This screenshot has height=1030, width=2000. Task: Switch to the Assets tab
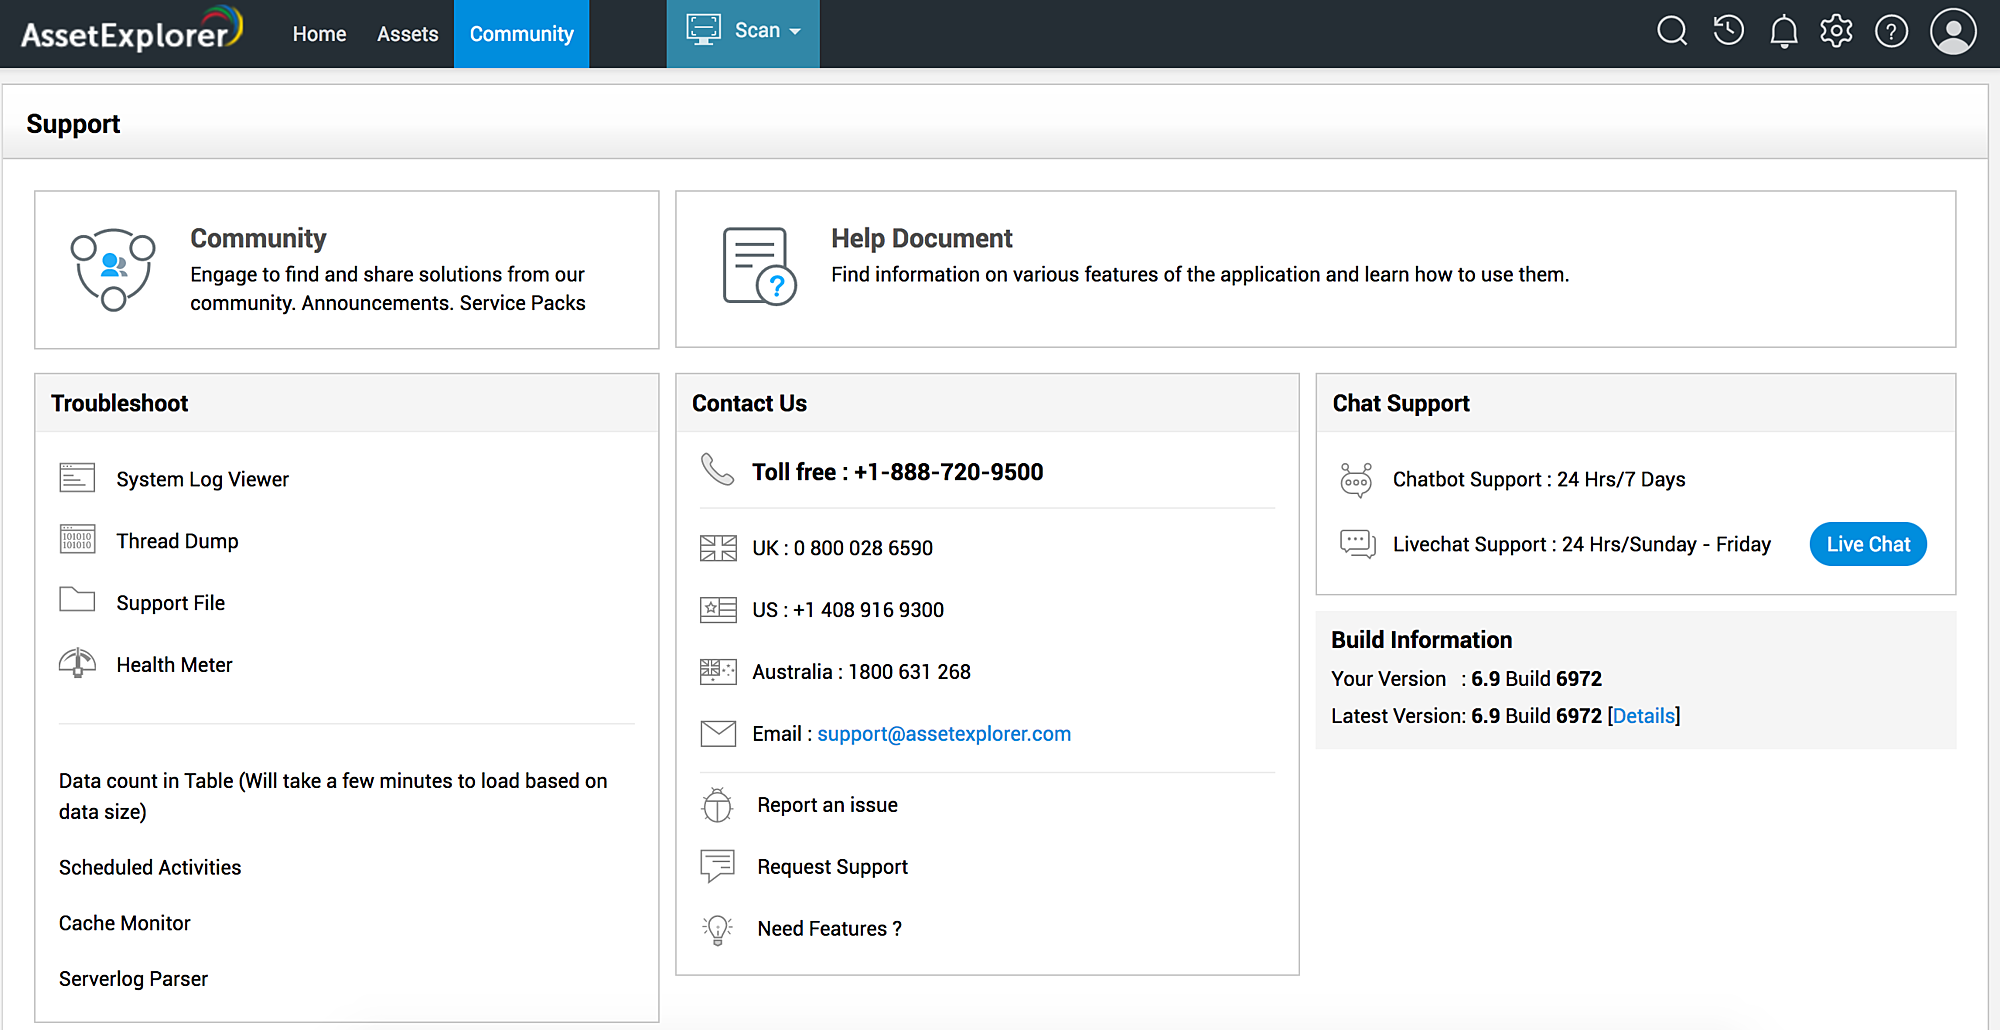pos(407,34)
